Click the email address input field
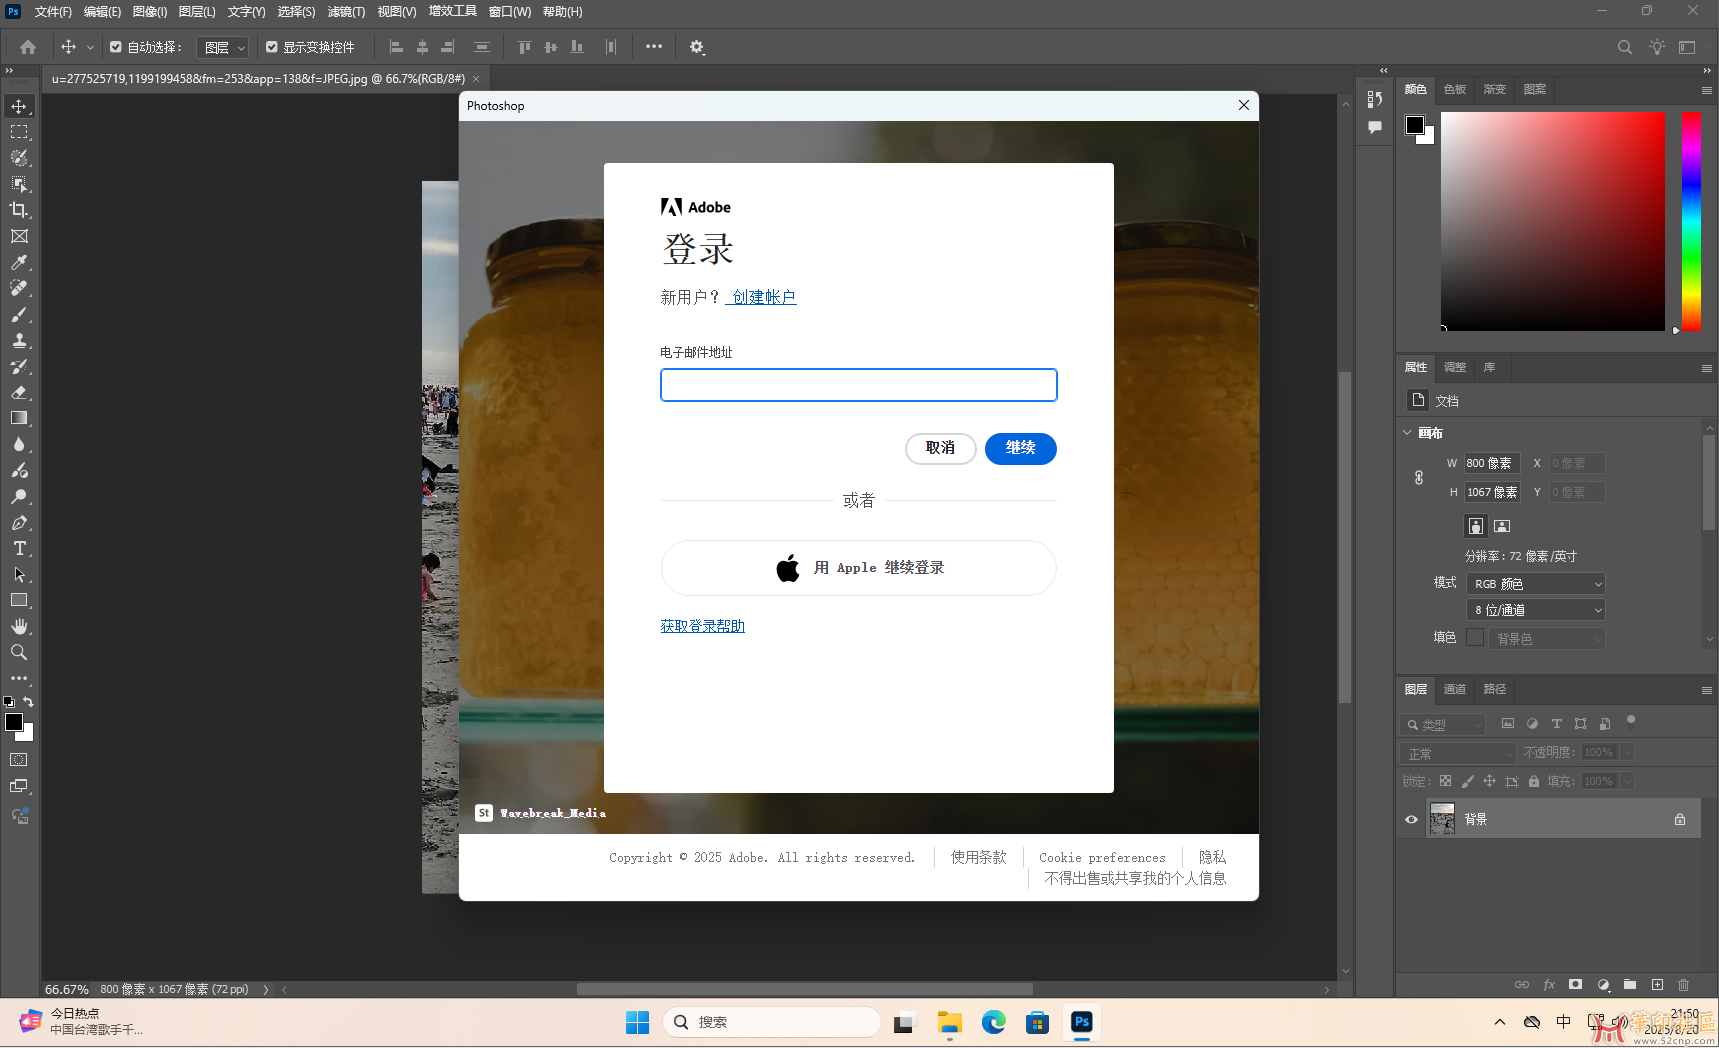This screenshot has width=1719, height=1048. pos(859,385)
